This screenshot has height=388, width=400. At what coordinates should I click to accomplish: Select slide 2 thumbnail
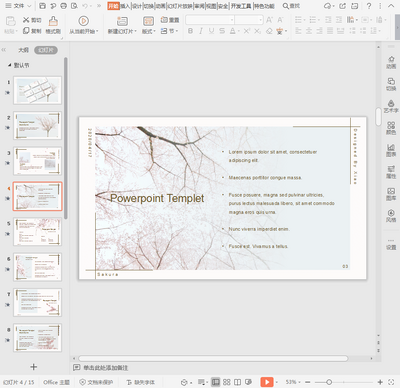(x=37, y=126)
